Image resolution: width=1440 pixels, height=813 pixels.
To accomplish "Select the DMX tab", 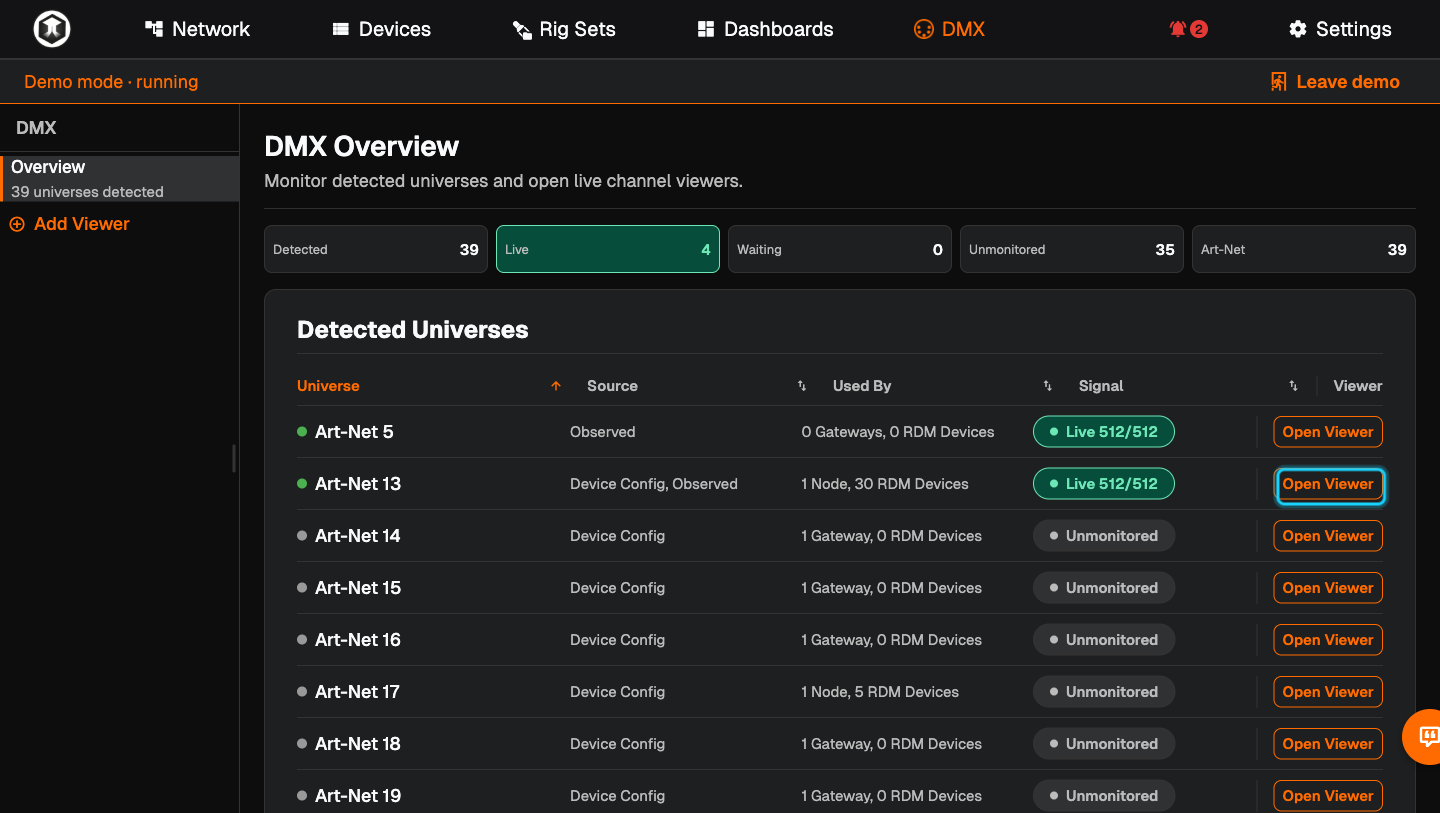I will click(x=949, y=29).
